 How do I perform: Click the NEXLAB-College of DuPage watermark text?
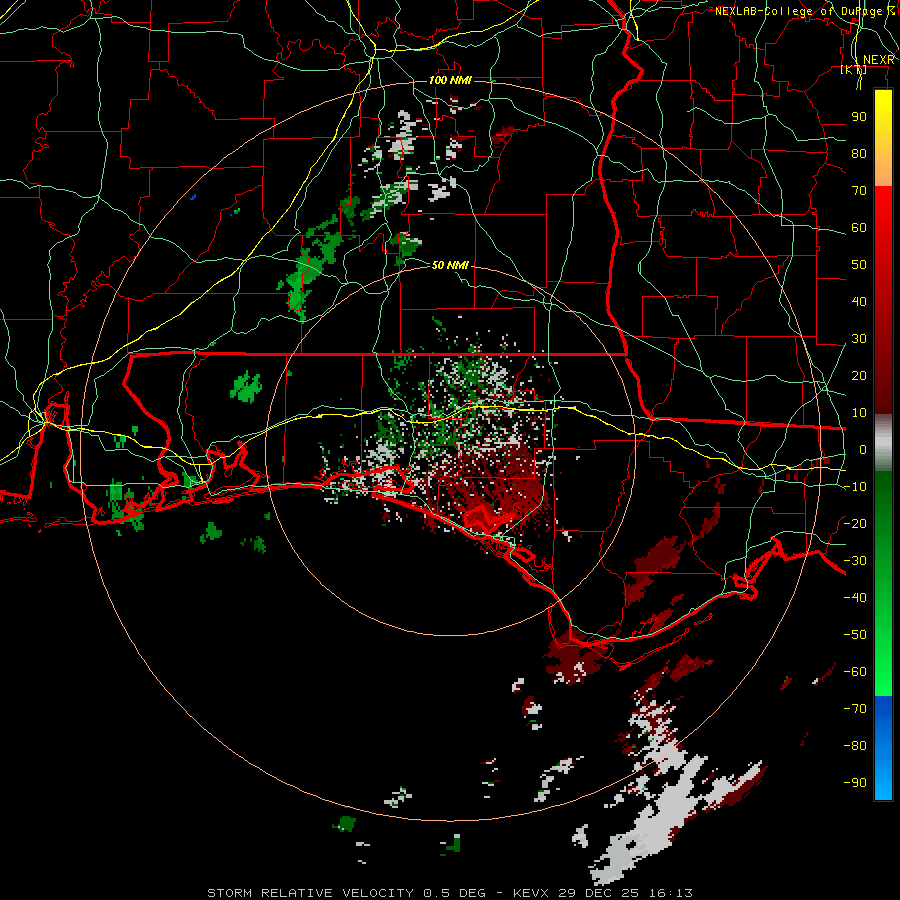point(805,11)
